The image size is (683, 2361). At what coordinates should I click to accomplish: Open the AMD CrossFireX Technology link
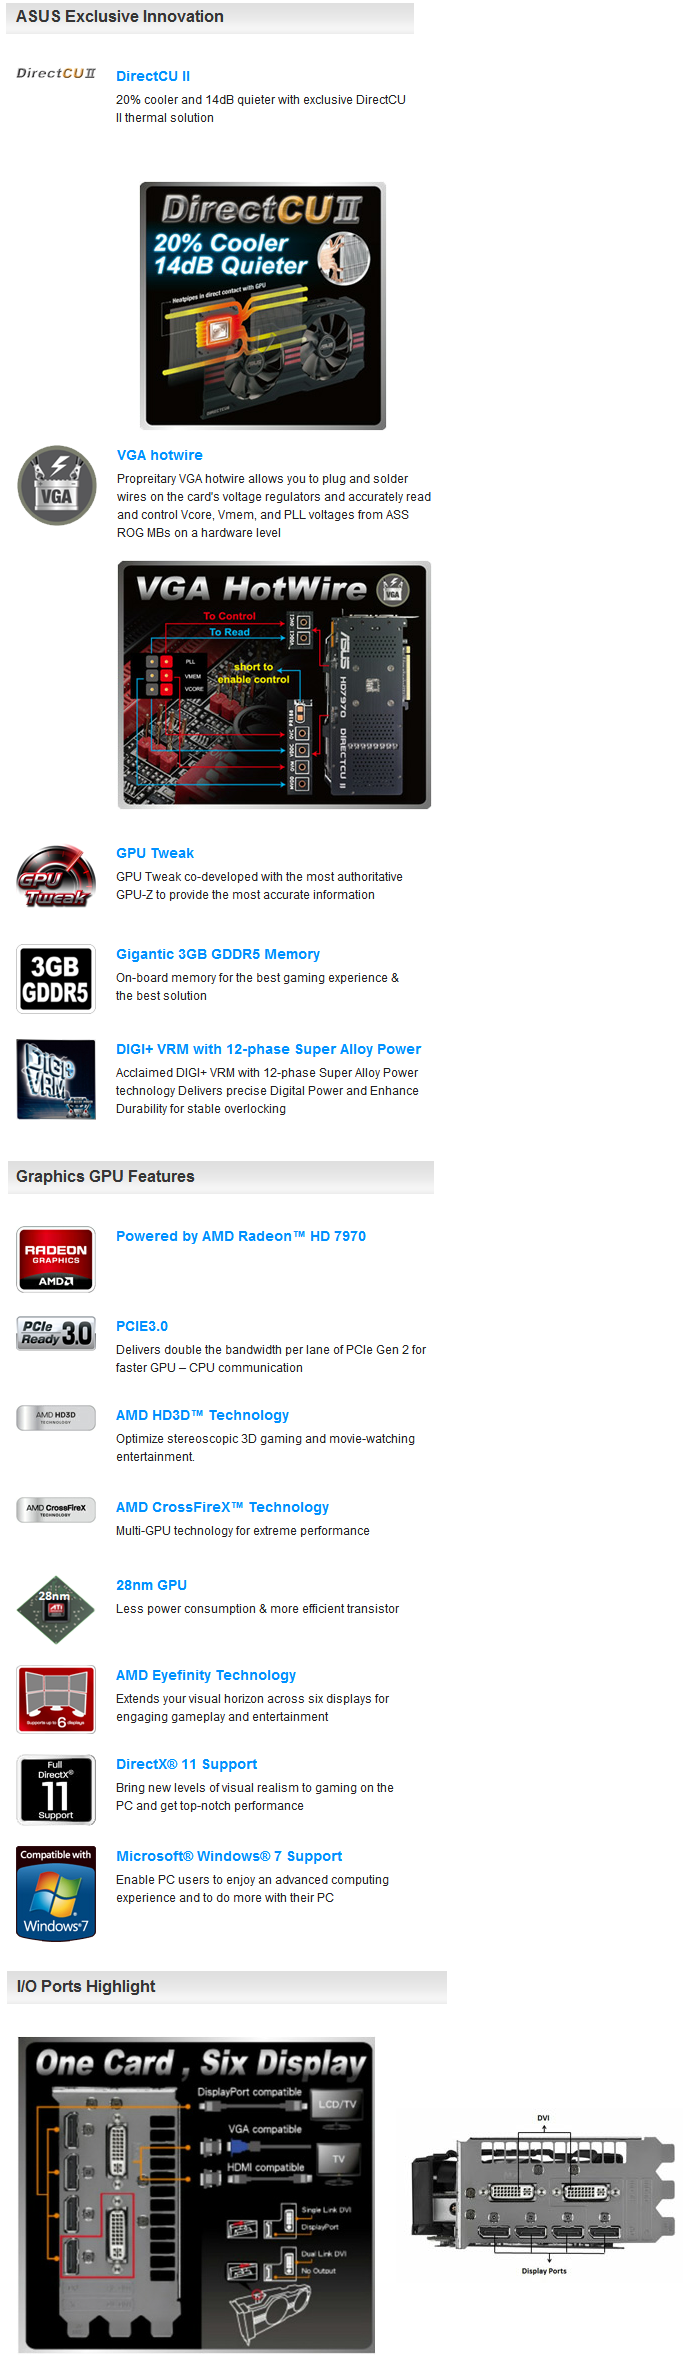pyautogui.click(x=222, y=1507)
